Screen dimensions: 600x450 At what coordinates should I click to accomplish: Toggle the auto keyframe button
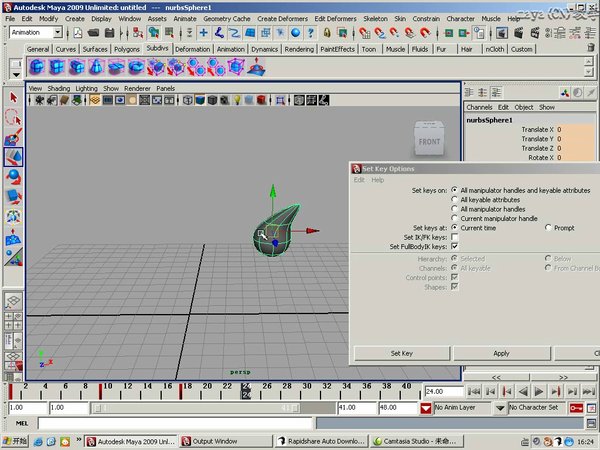576,408
